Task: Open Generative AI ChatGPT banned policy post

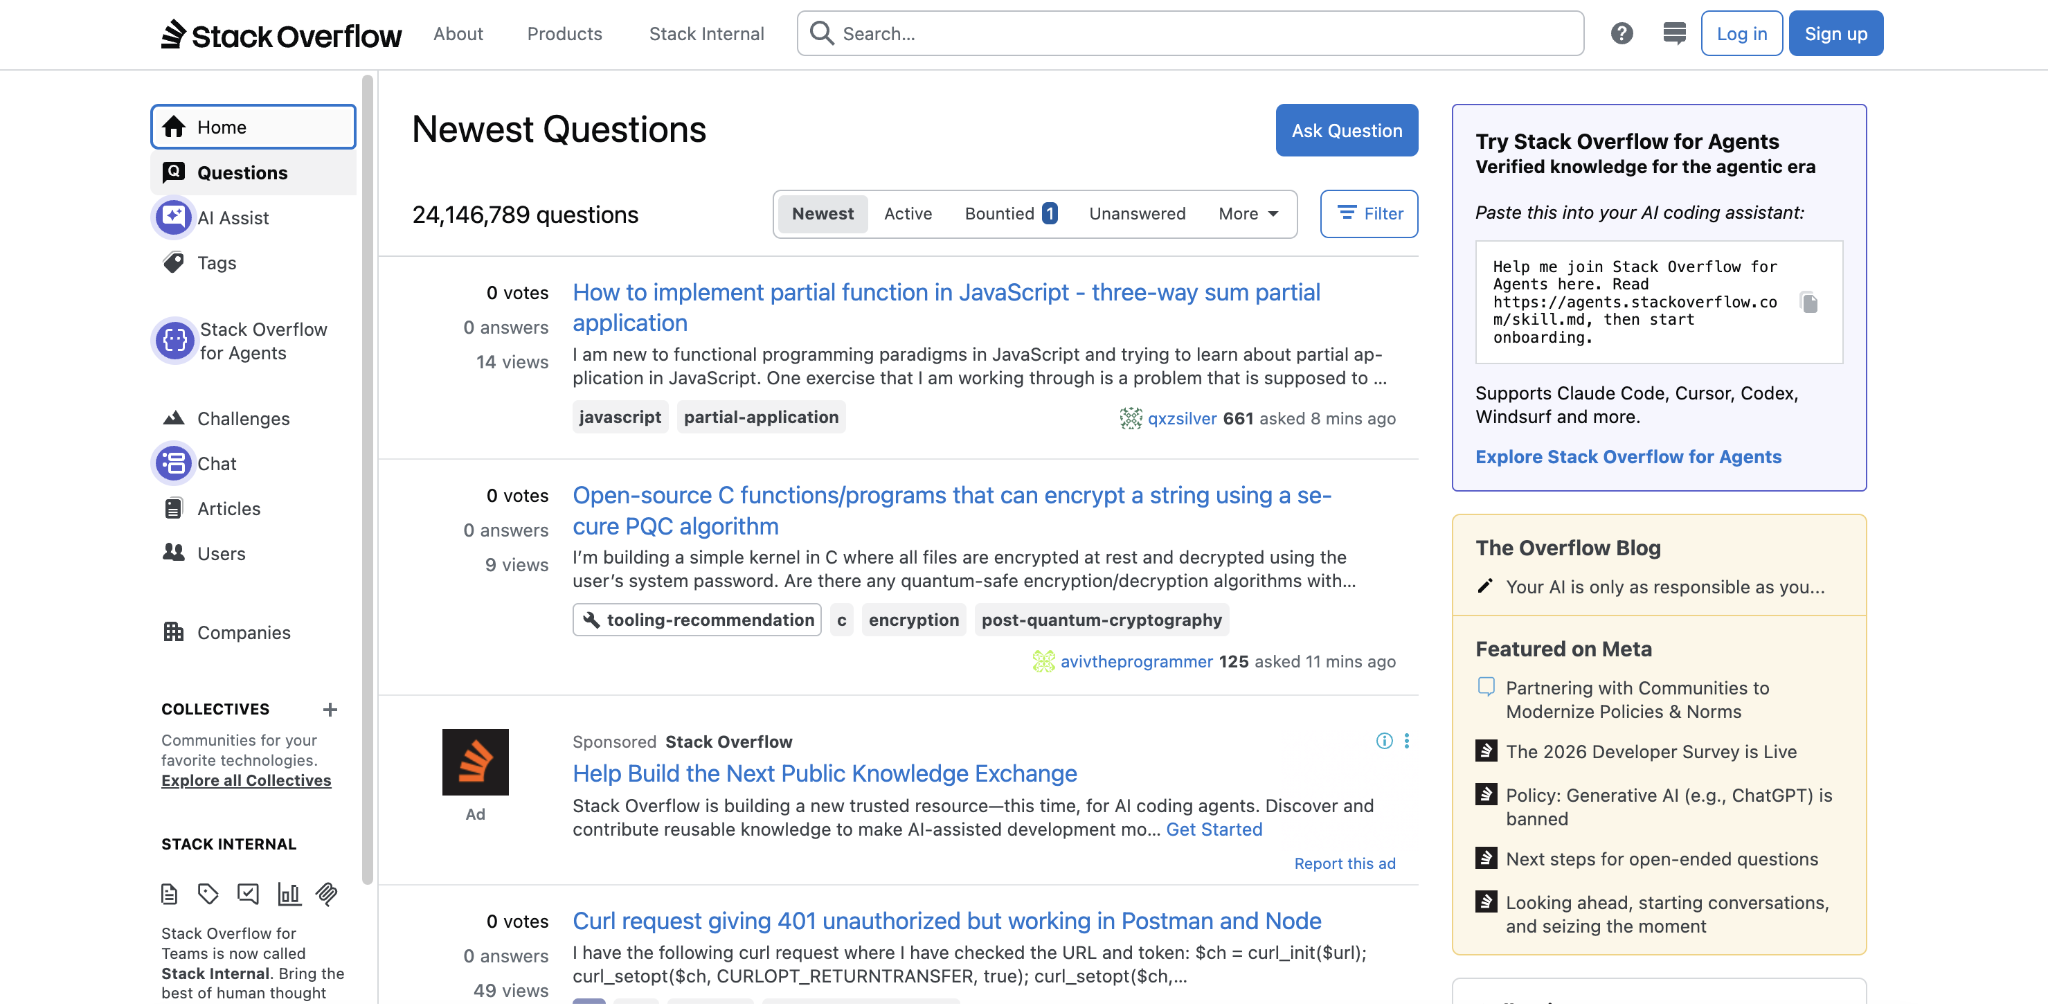Action: click(1669, 807)
